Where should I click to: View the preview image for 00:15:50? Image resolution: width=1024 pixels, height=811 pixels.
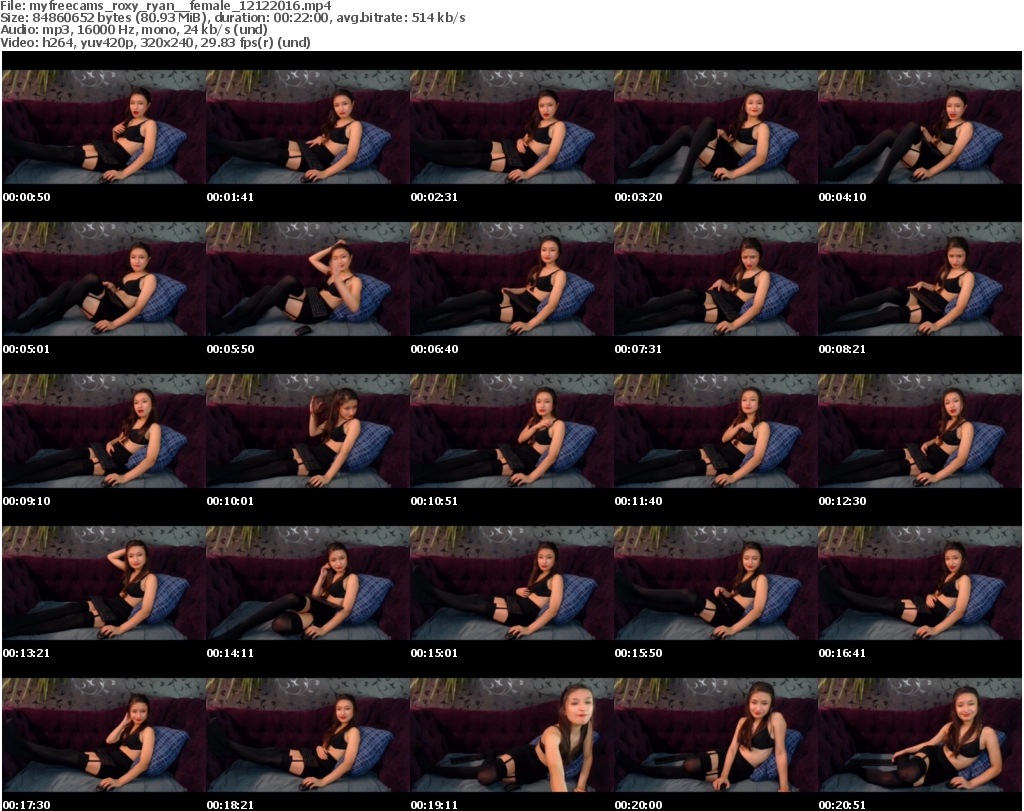(x=716, y=584)
